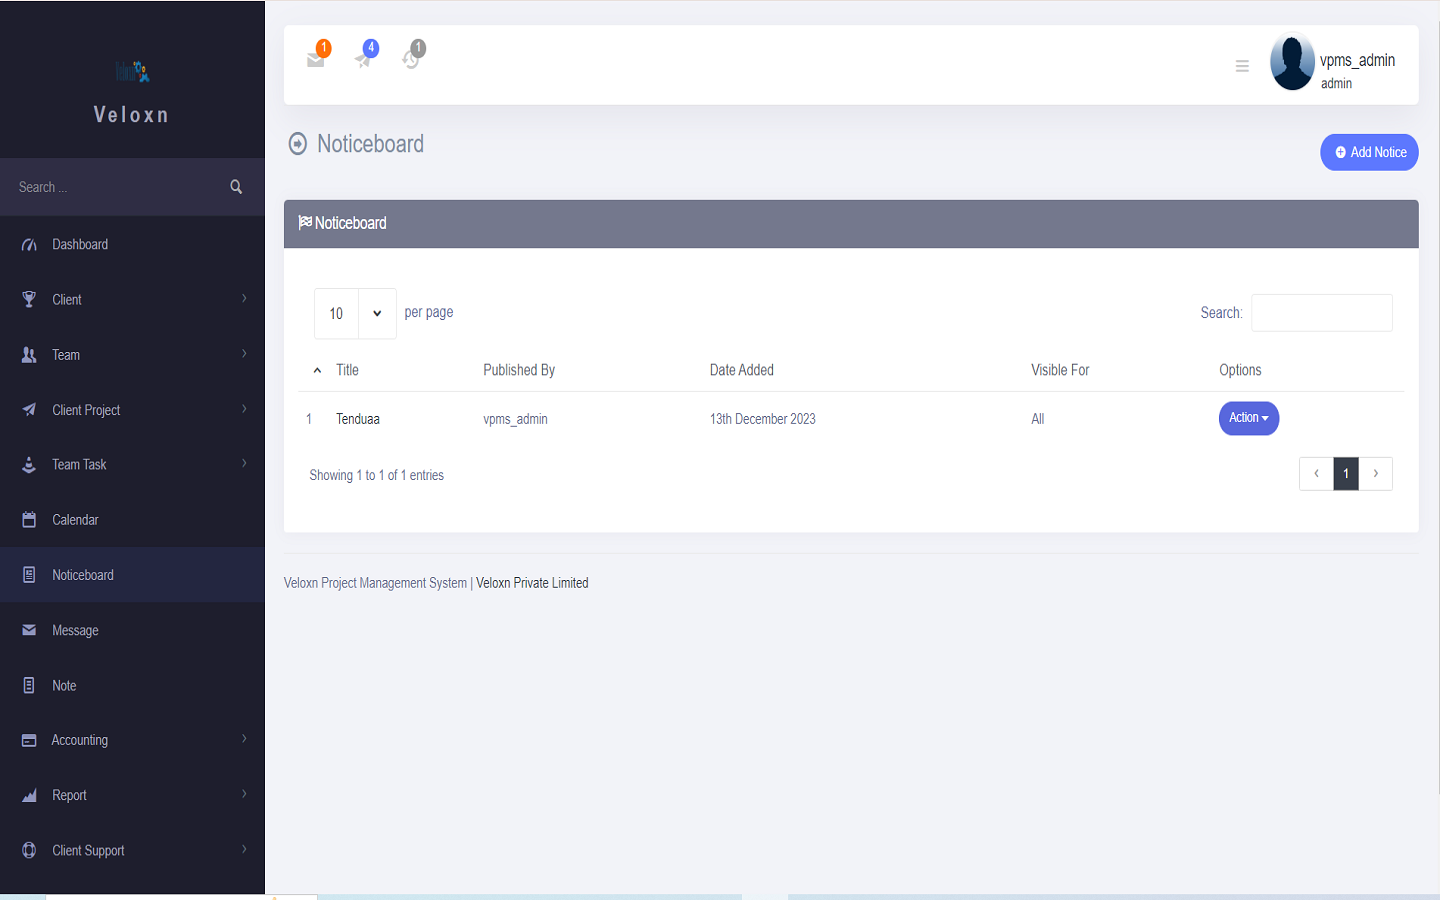This screenshot has height=900, width=1440.
Task: Open the vpms_admin profile avatar
Action: click(x=1292, y=61)
